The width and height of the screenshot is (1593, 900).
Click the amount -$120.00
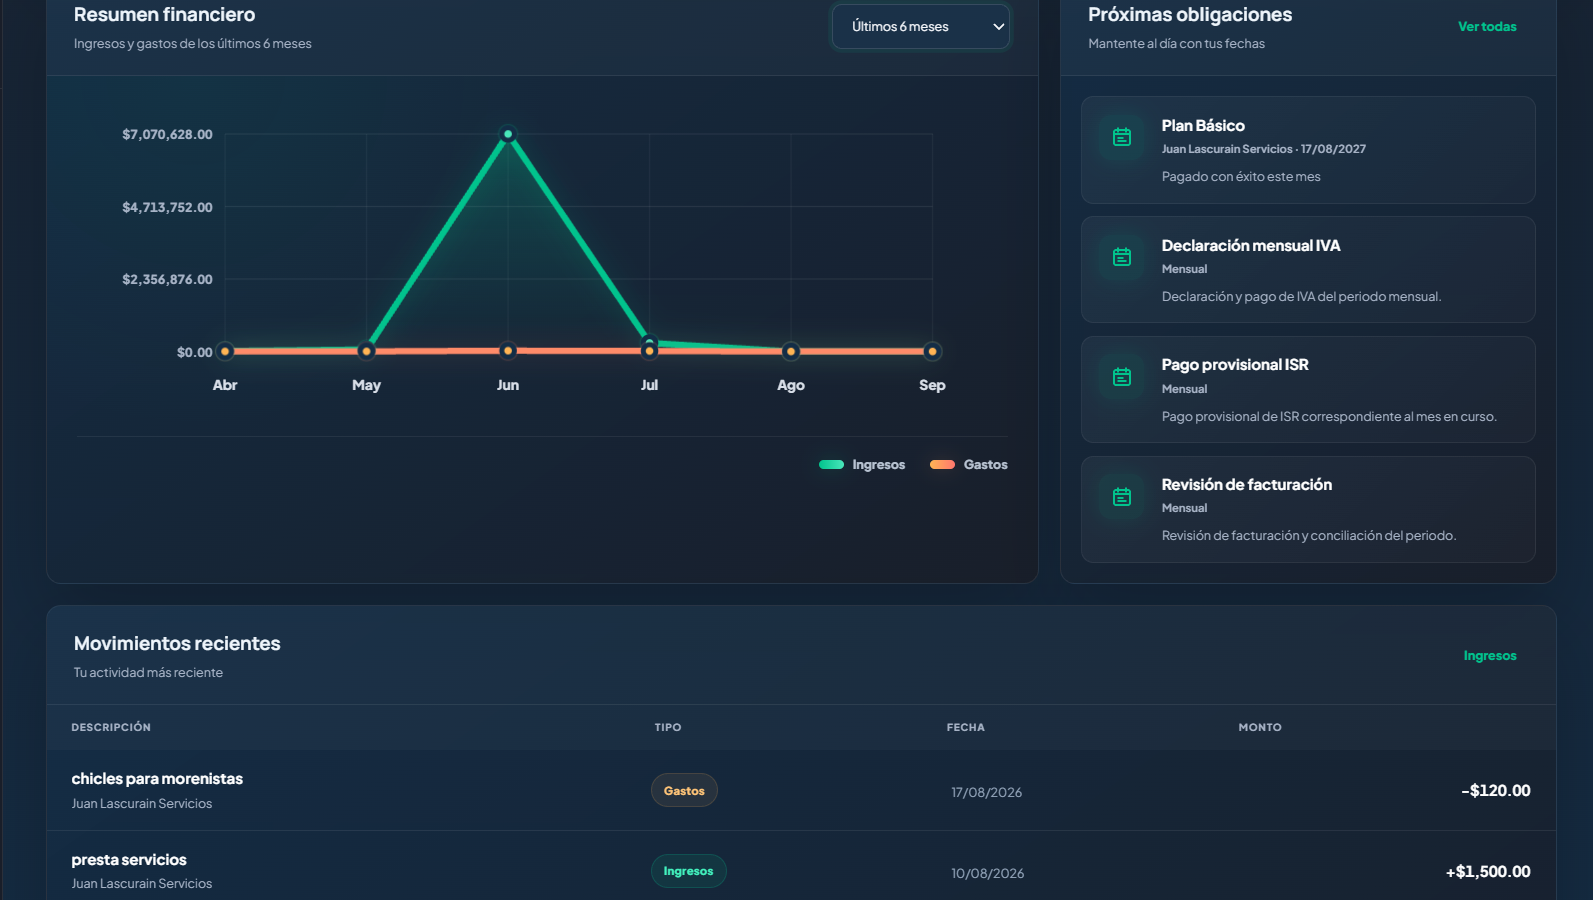tap(1495, 790)
